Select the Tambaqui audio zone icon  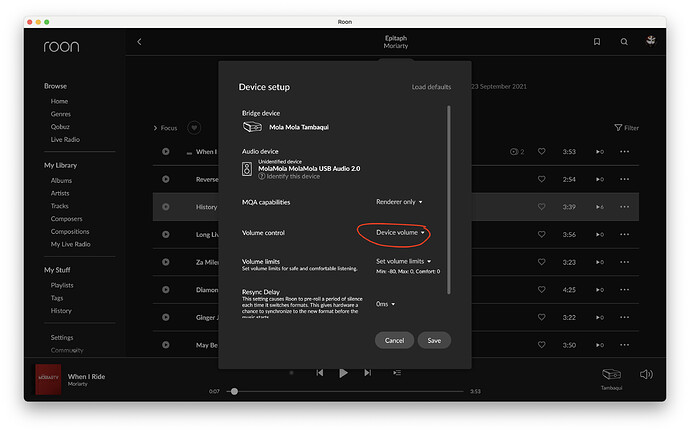[611, 374]
